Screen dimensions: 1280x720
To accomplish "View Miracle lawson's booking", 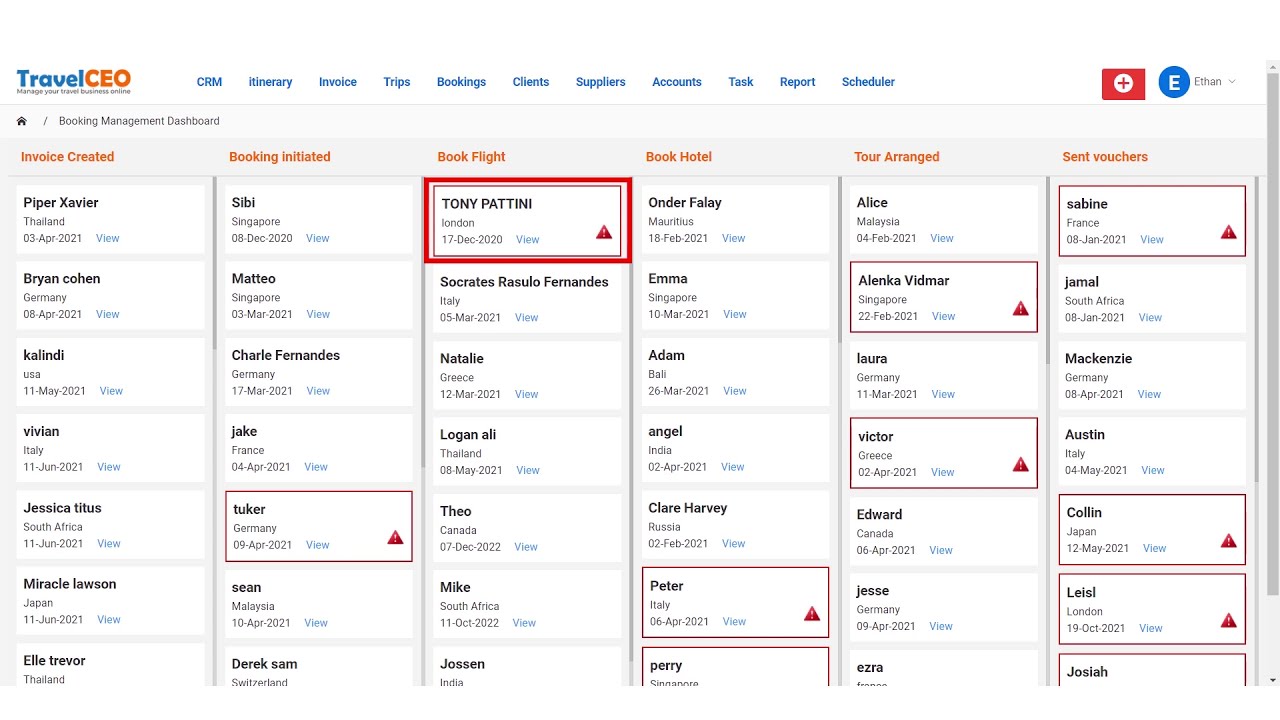I will click(109, 620).
